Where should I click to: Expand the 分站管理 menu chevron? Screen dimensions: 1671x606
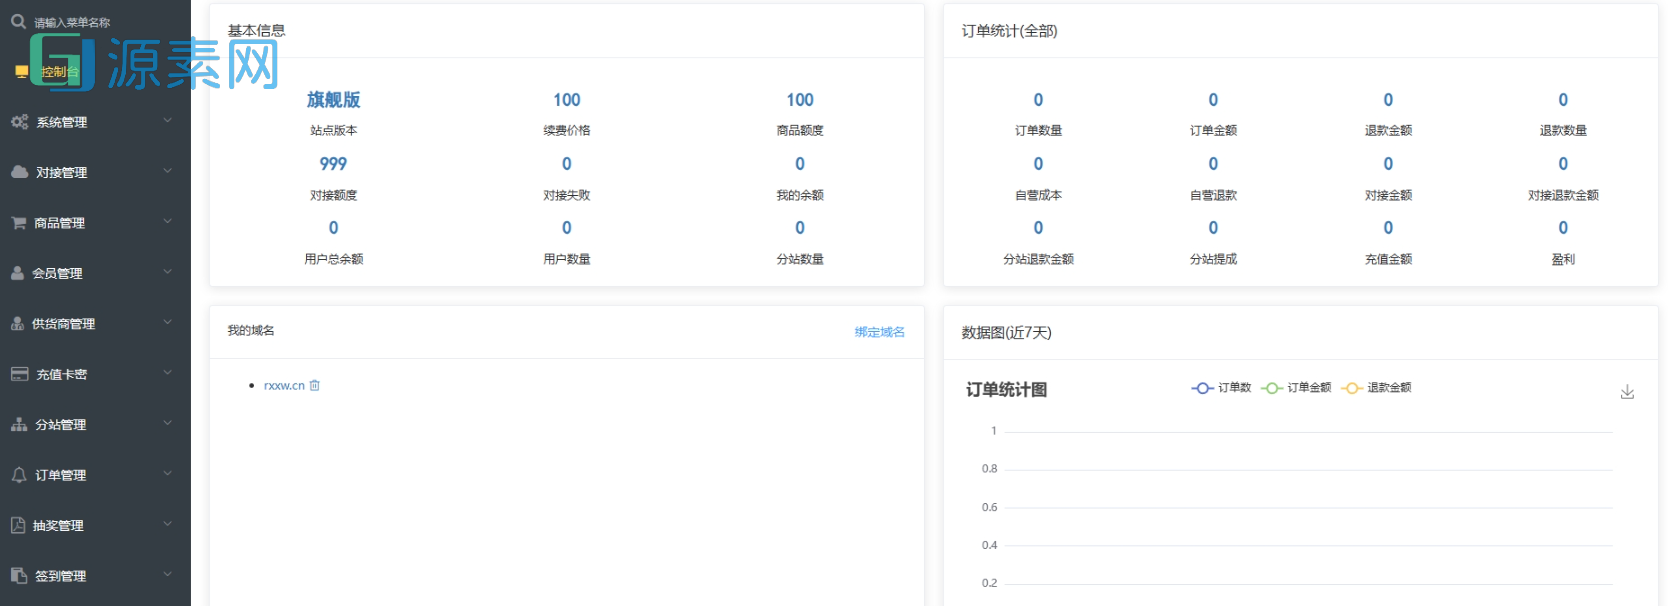pyautogui.click(x=168, y=423)
